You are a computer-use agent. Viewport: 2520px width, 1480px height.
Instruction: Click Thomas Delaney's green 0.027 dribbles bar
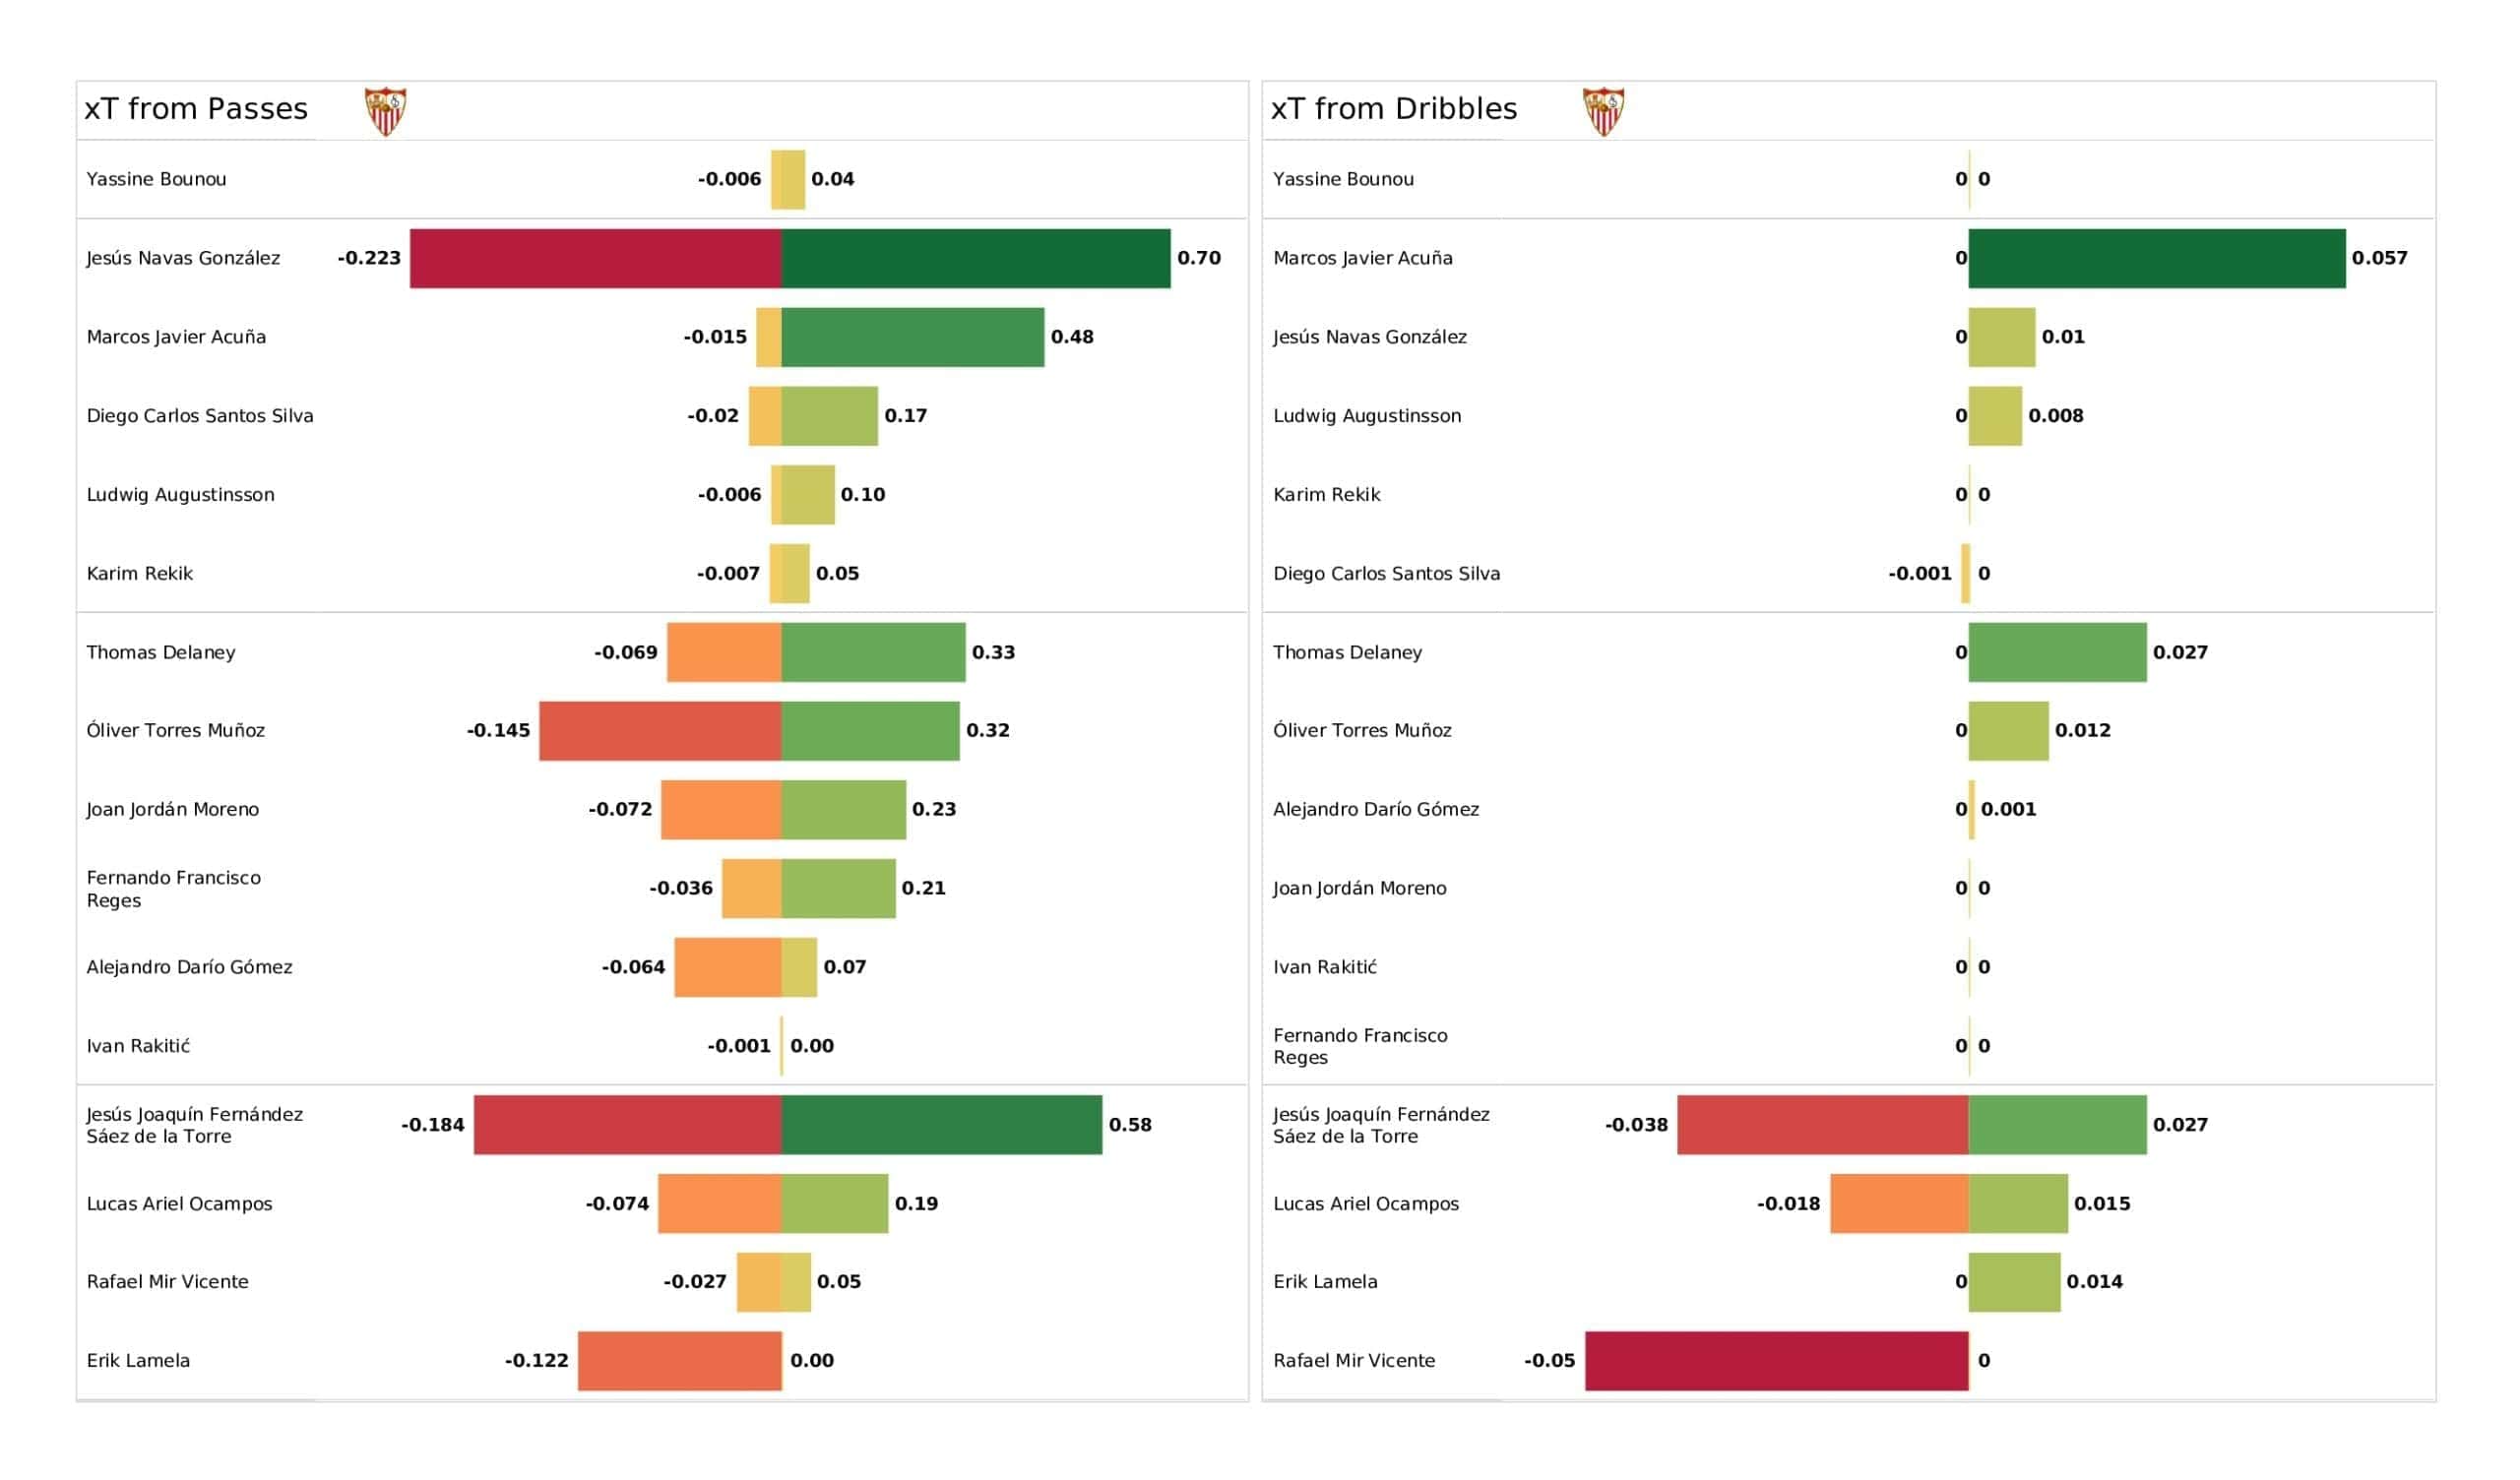[2057, 652]
